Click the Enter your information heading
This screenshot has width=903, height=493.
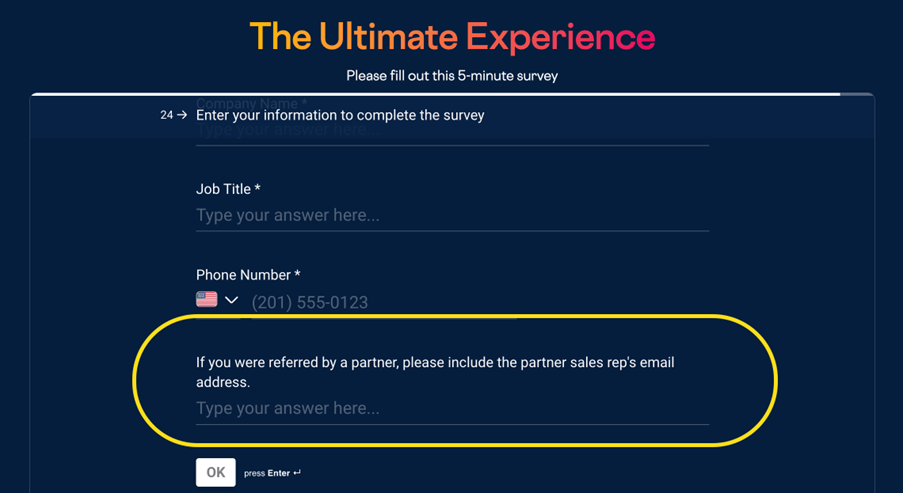pyautogui.click(x=340, y=115)
